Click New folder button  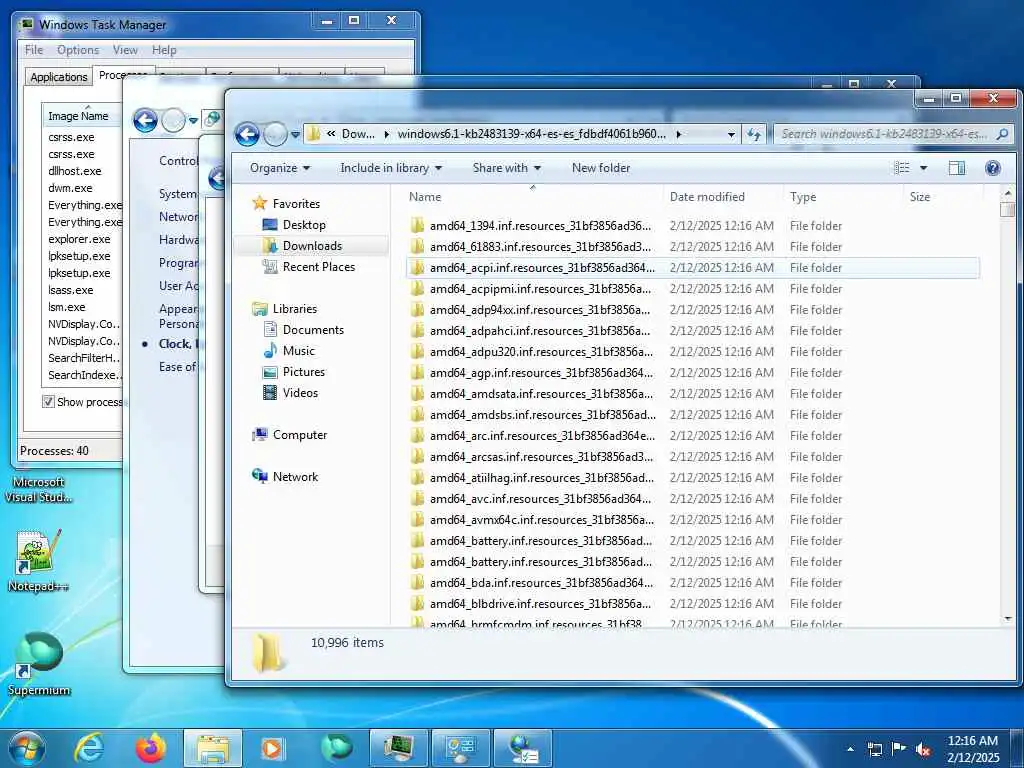click(x=601, y=168)
